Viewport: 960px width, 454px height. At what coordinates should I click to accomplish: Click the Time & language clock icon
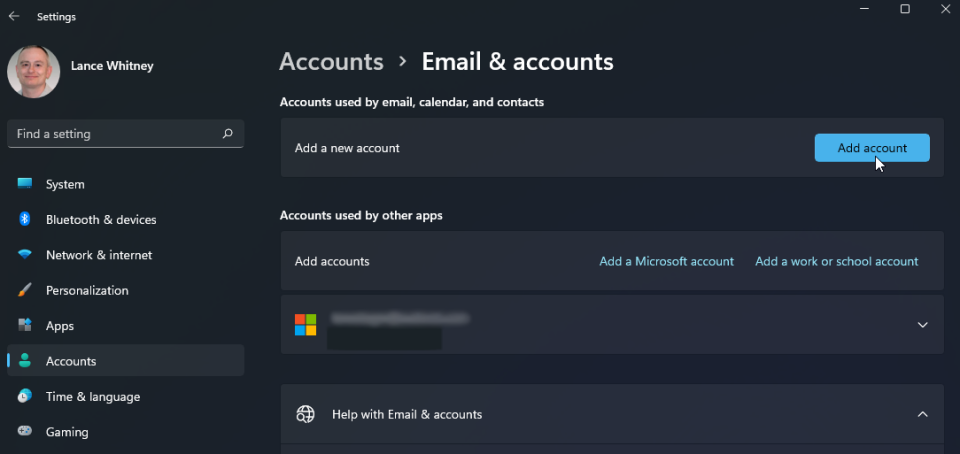(x=24, y=396)
